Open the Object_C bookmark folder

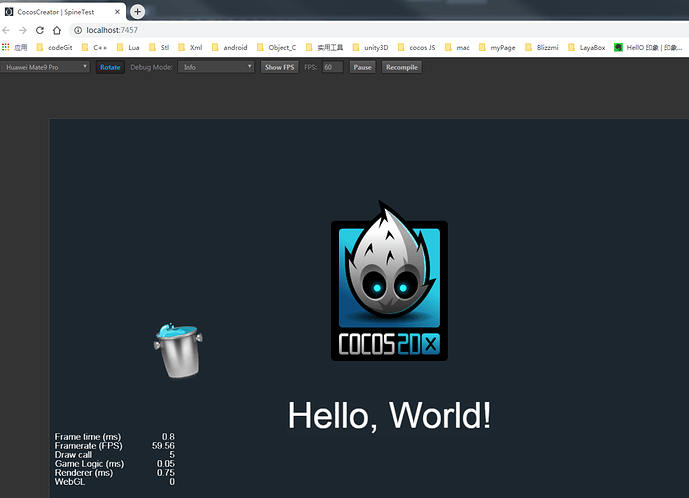276,47
